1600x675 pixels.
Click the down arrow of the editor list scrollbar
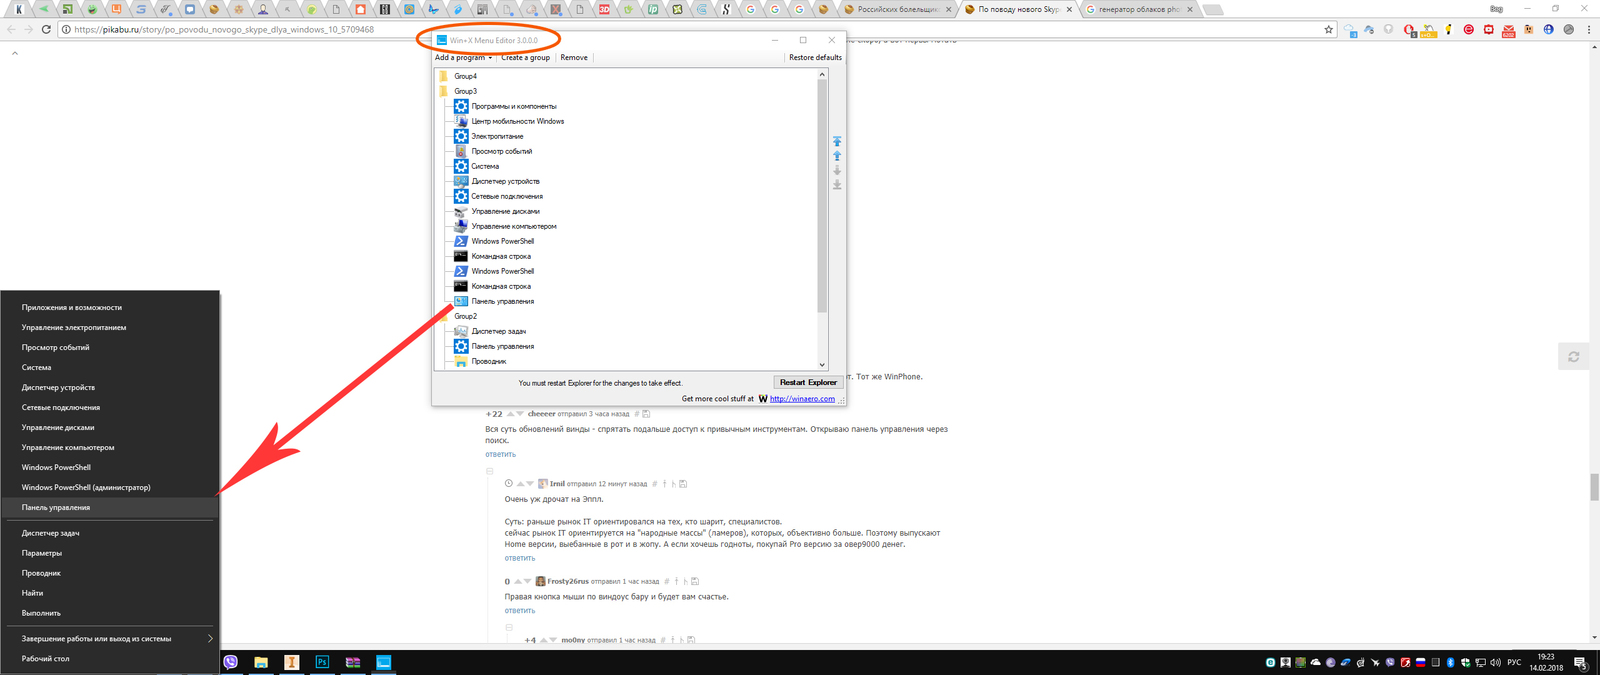click(822, 365)
